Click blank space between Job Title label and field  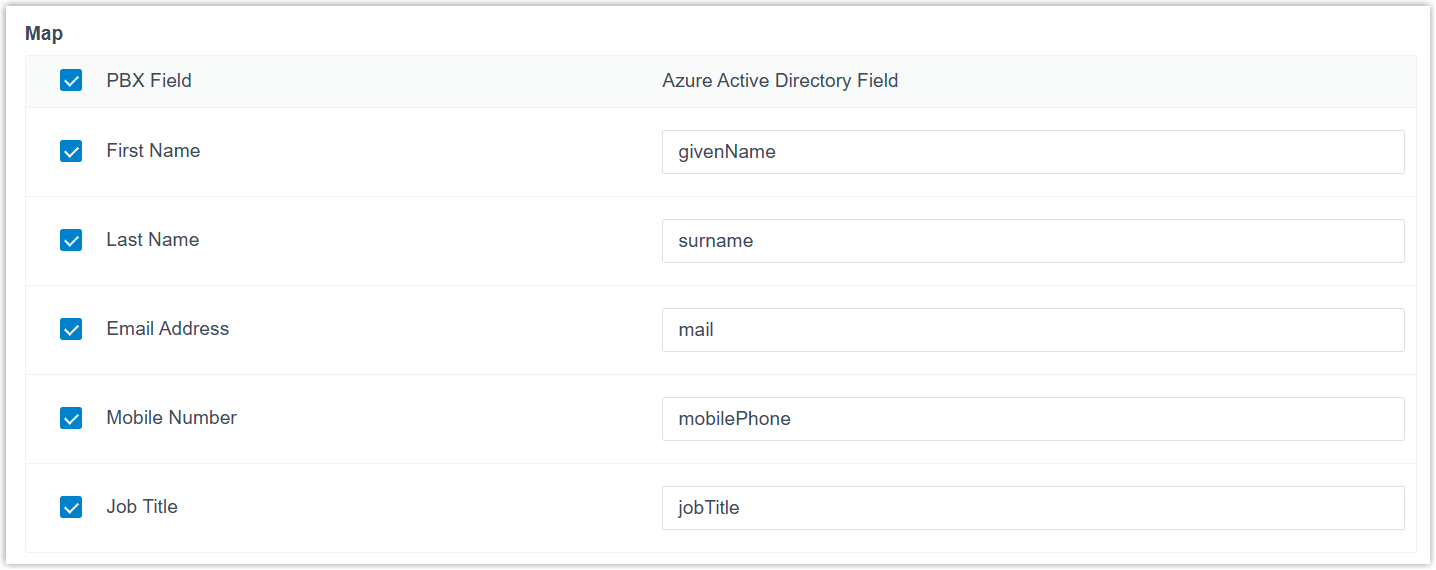tap(420, 508)
